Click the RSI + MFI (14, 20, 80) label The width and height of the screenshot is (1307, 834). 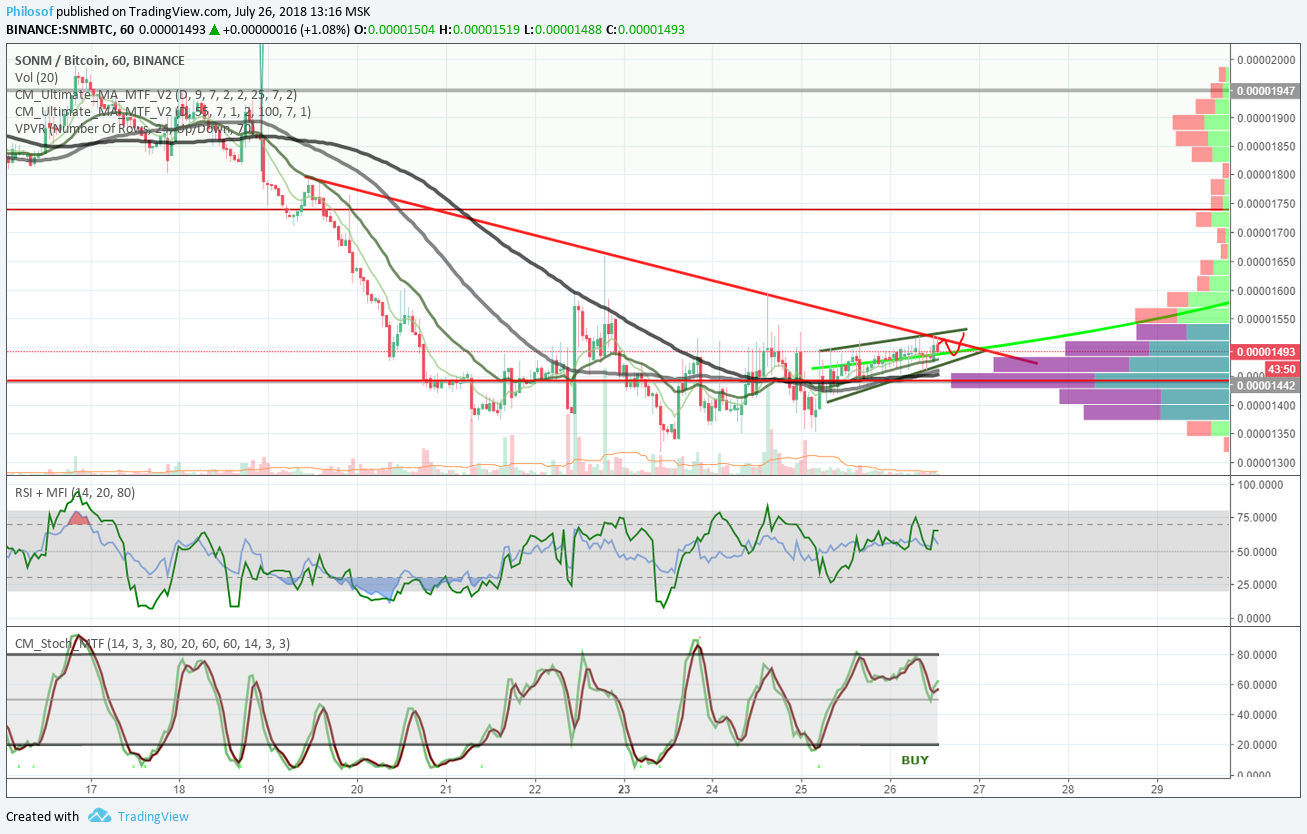tap(74, 493)
